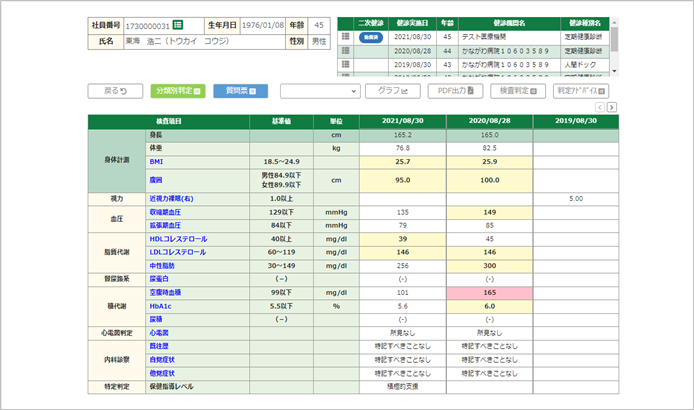
Task: Click the next-page right arrow above results table
Action: click(612, 107)
